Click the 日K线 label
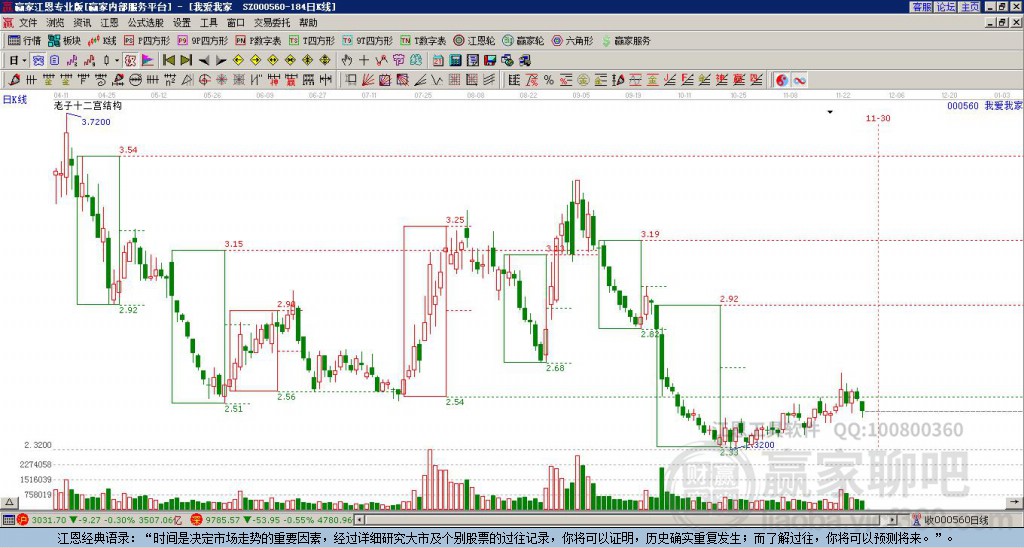The width and height of the screenshot is (1024, 548). [14, 100]
